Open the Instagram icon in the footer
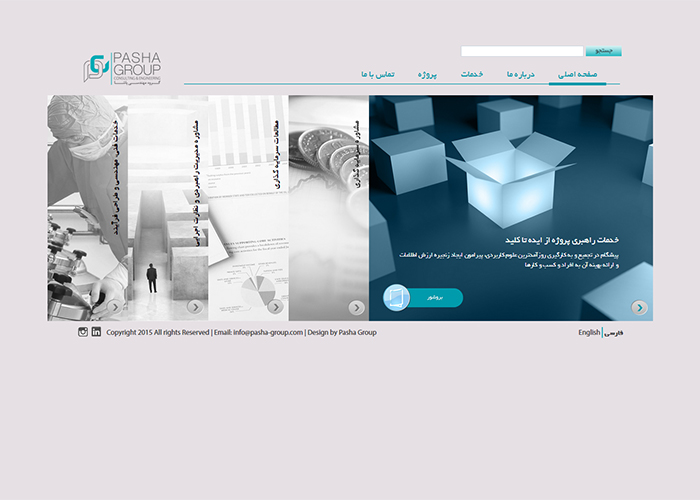The width and height of the screenshot is (700, 500). 83,332
